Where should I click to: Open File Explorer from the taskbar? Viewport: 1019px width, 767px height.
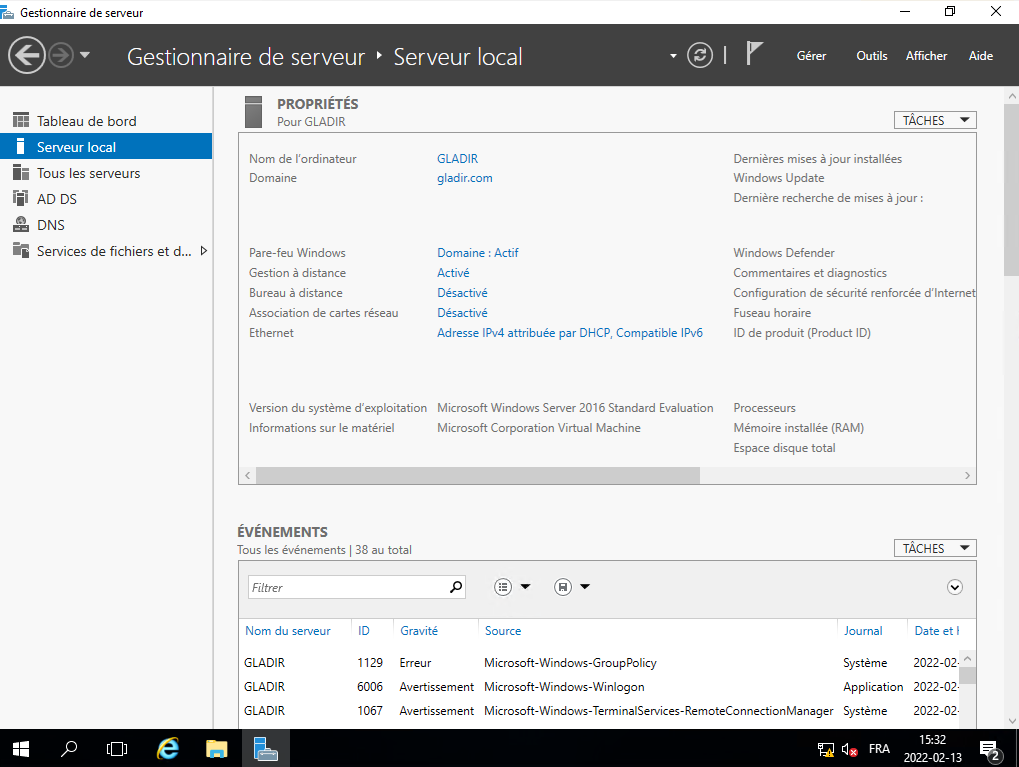pyautogui.click(x=217, y=748)
